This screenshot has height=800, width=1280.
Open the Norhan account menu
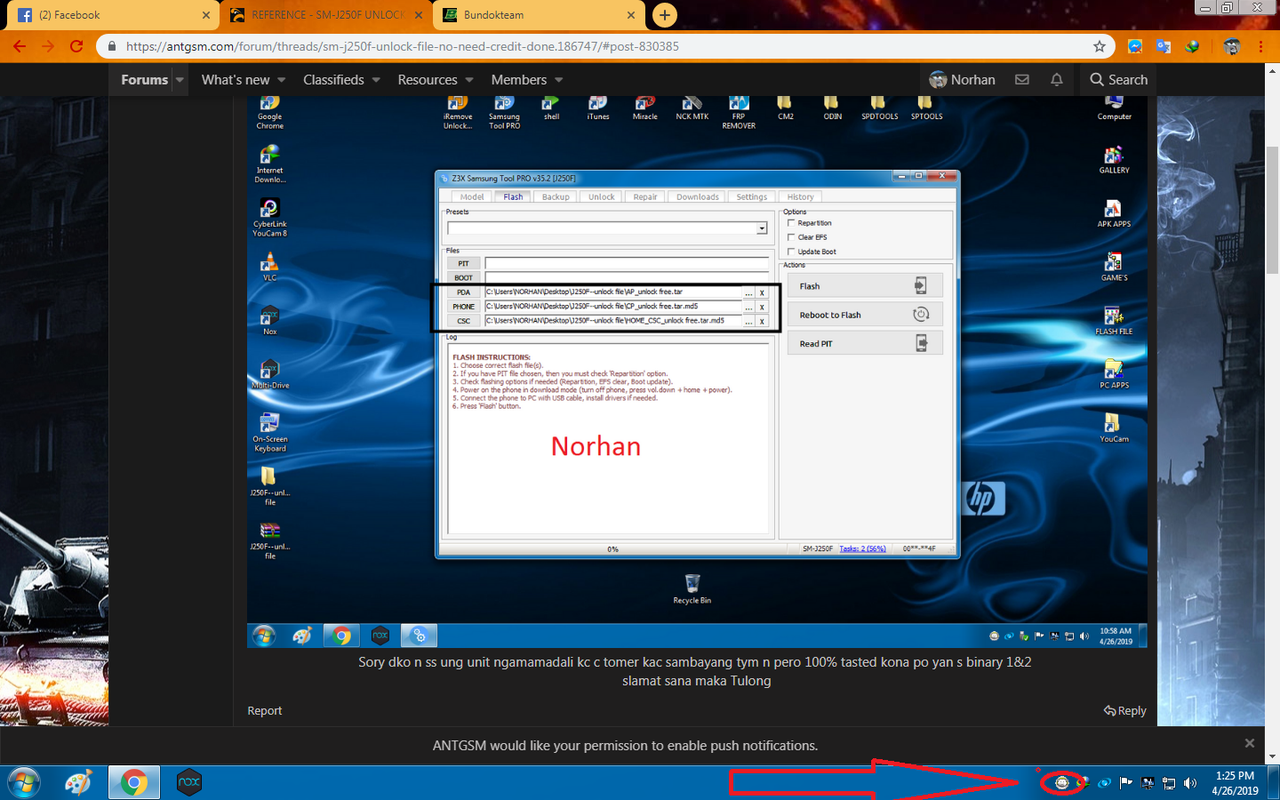[x=962, y=79]
